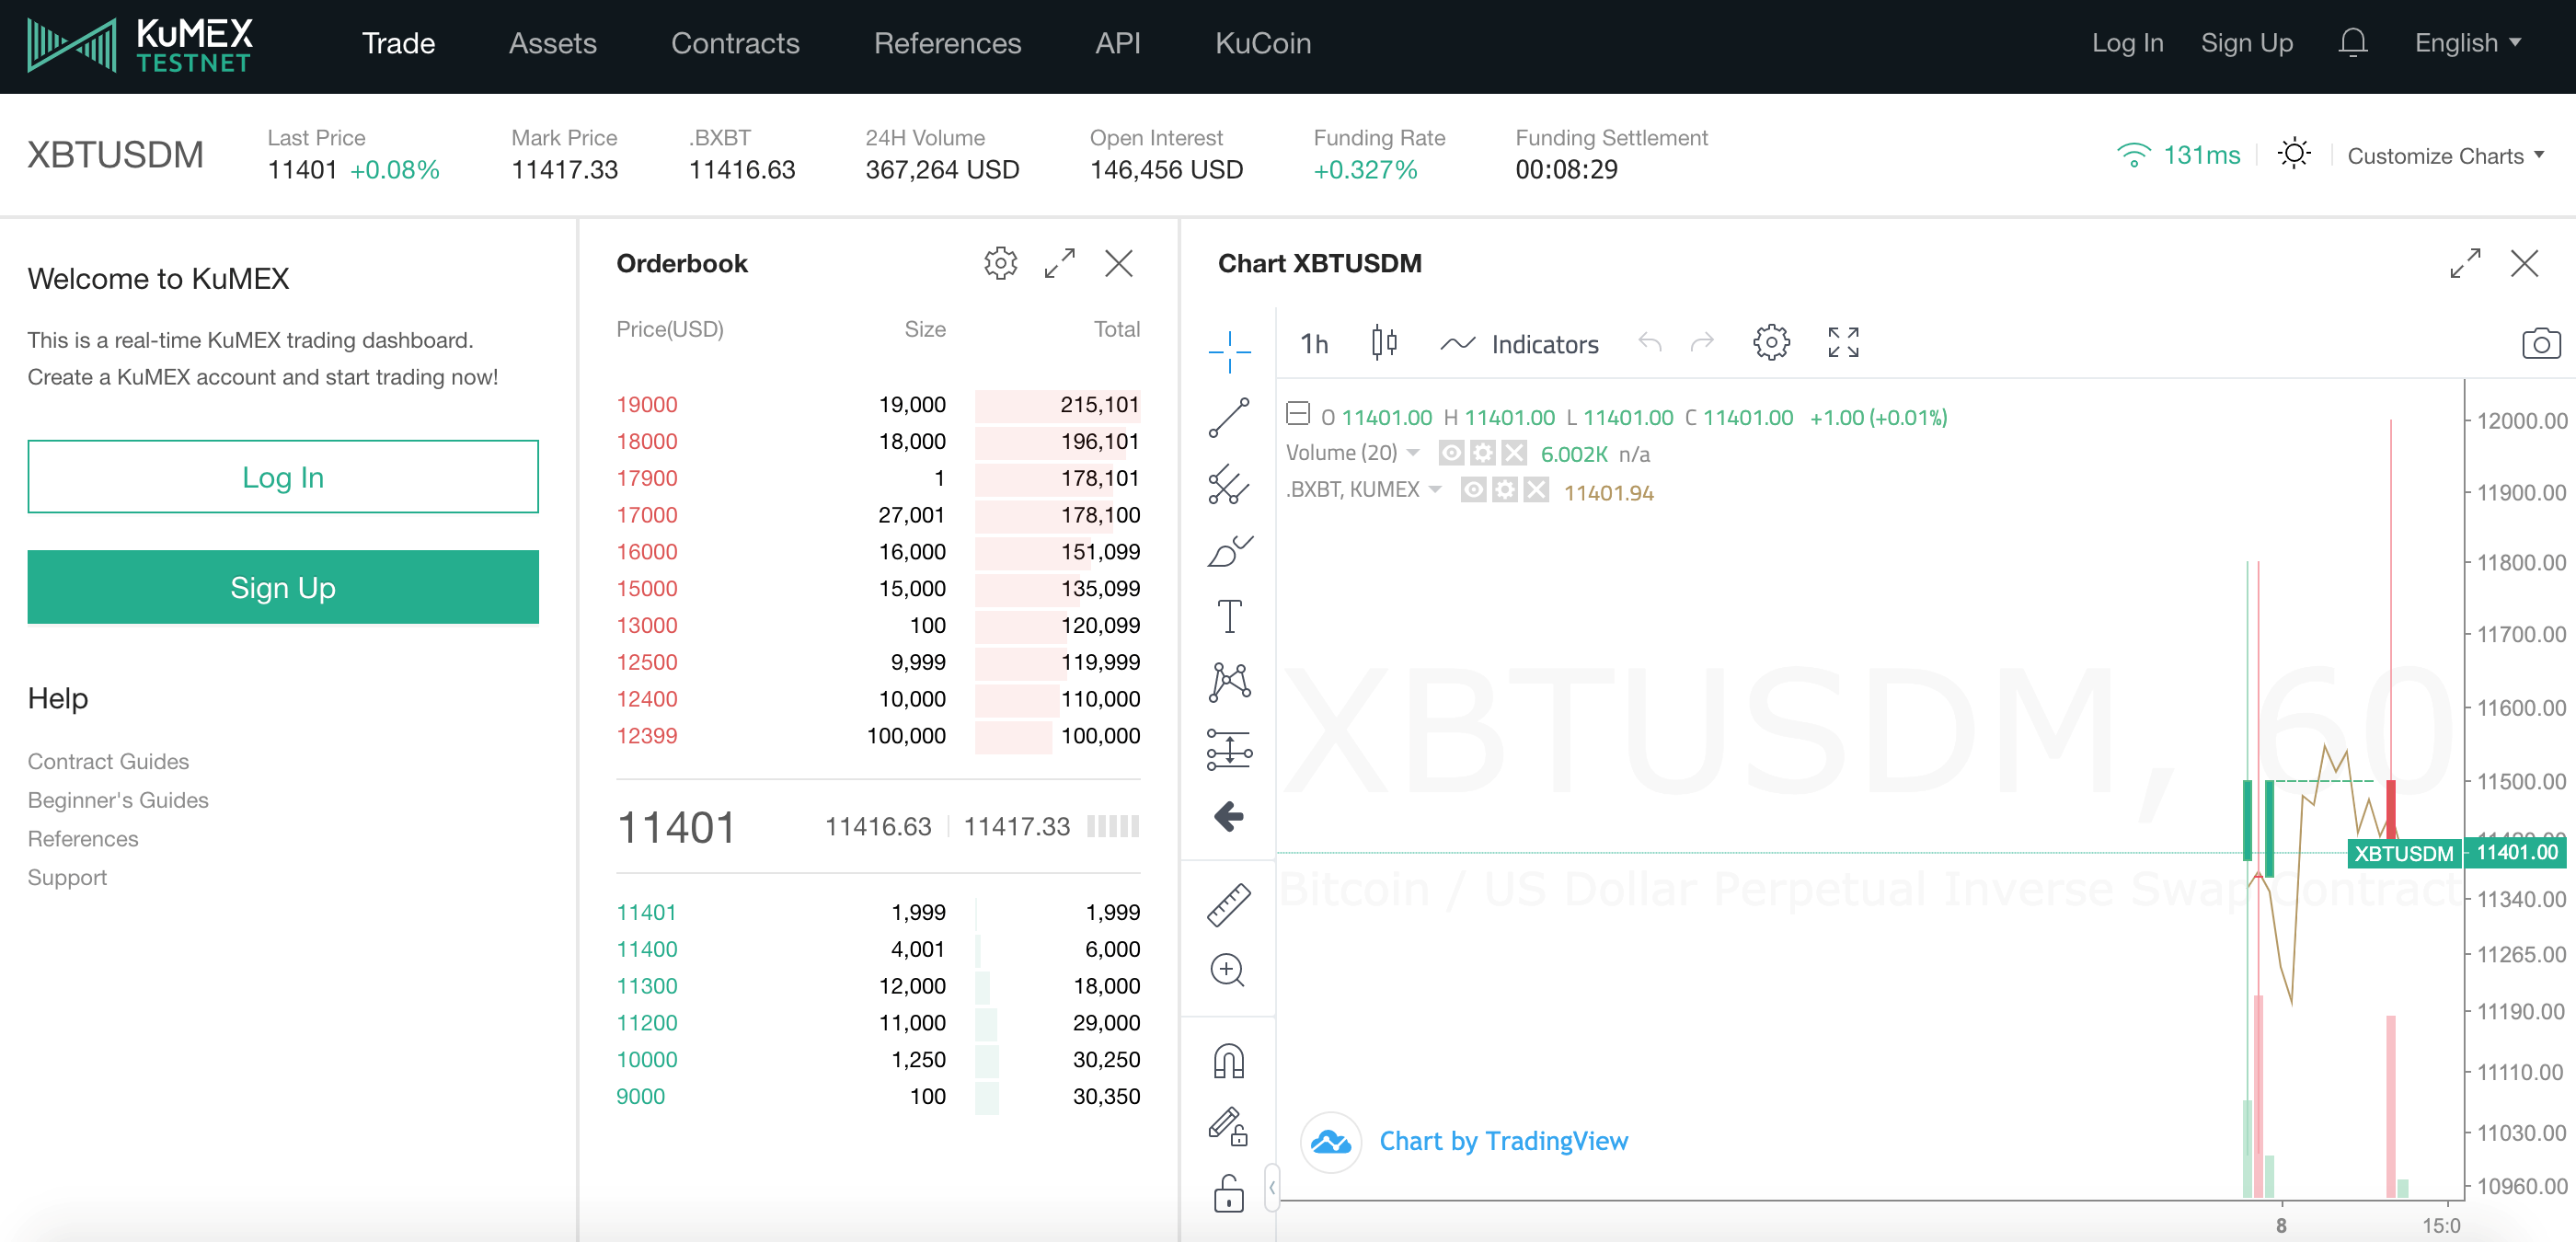
Task: Toggle light/dark theme sun icon
Action: point(2294,154)
